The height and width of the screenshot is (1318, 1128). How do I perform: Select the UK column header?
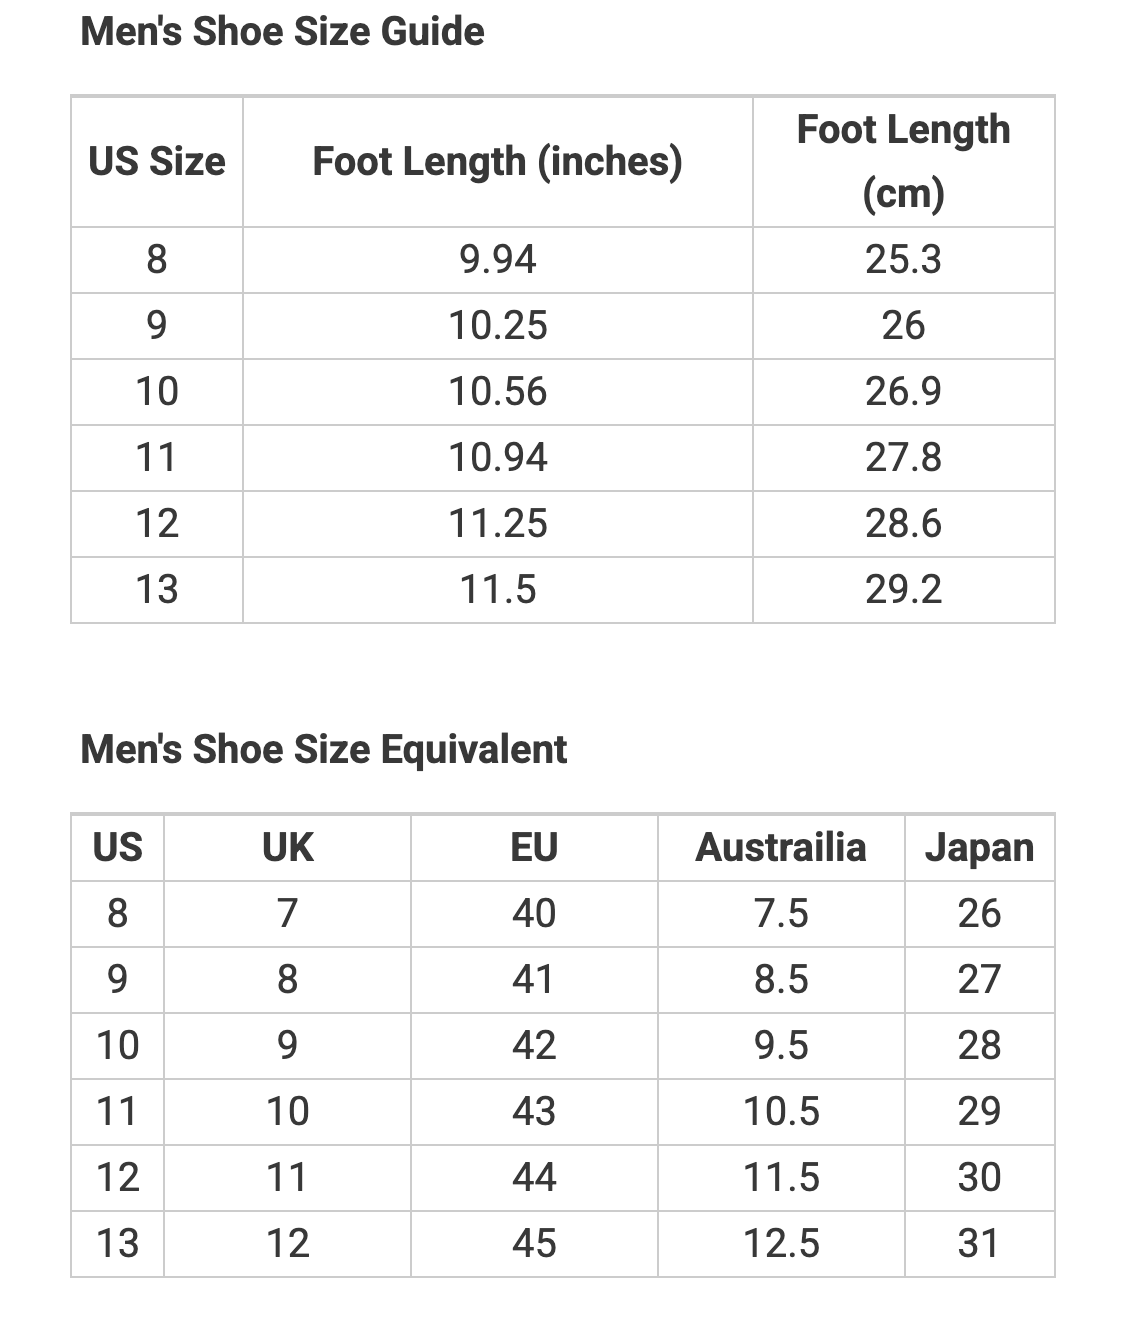287,848
